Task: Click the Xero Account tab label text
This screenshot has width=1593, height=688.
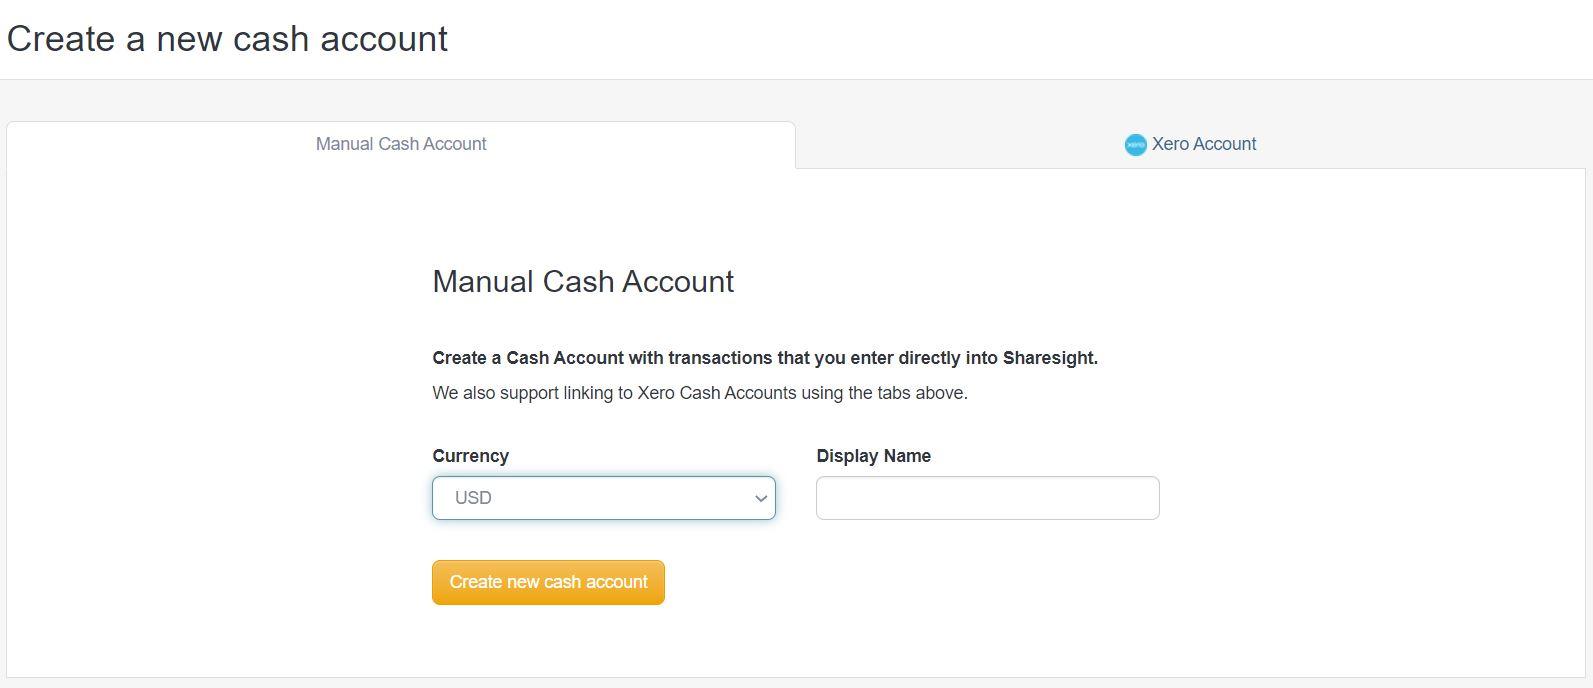Action: point(1204,144)
